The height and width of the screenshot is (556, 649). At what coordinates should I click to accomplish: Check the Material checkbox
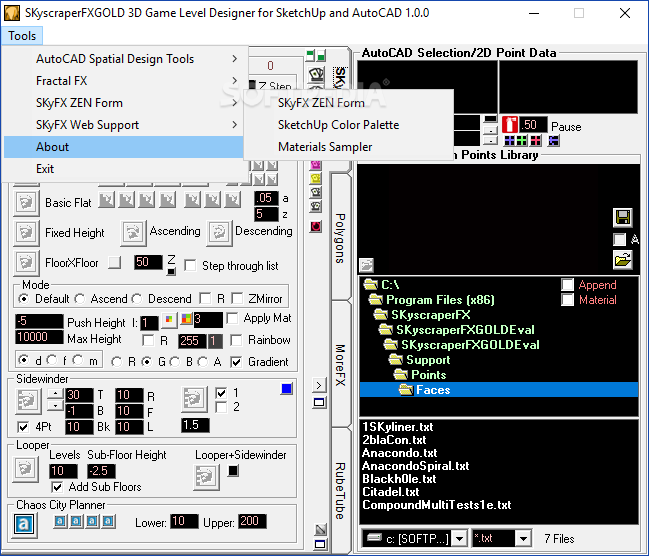(x=567, y=299)
